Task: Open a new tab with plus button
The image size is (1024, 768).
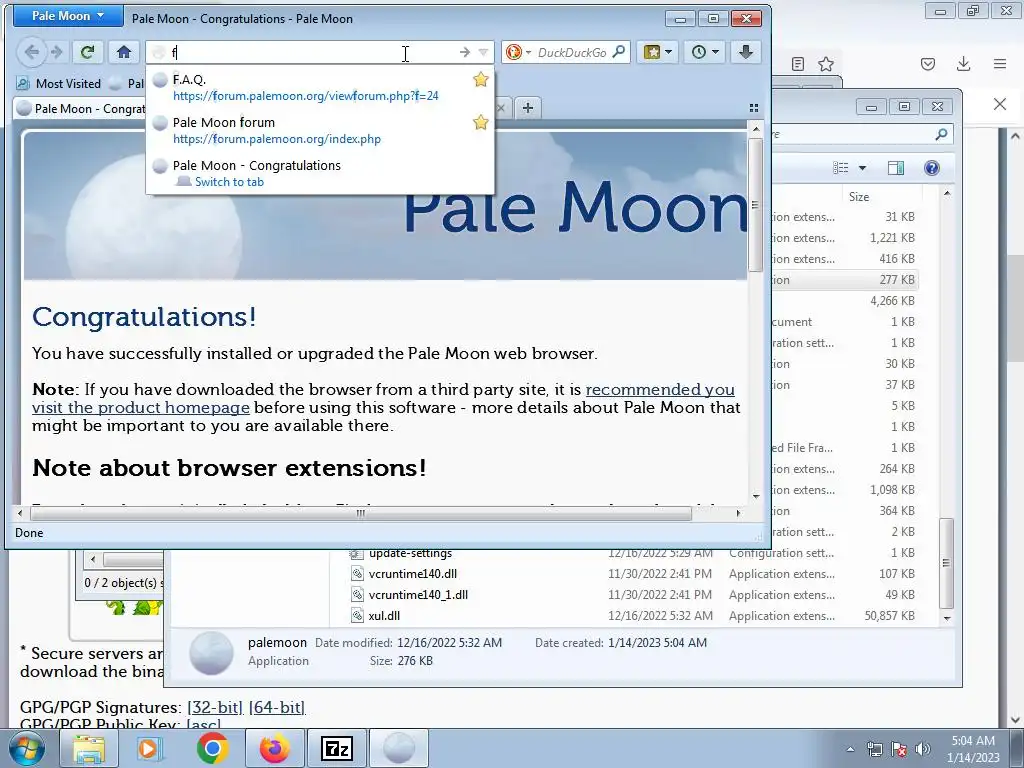Action: [528, 108]
